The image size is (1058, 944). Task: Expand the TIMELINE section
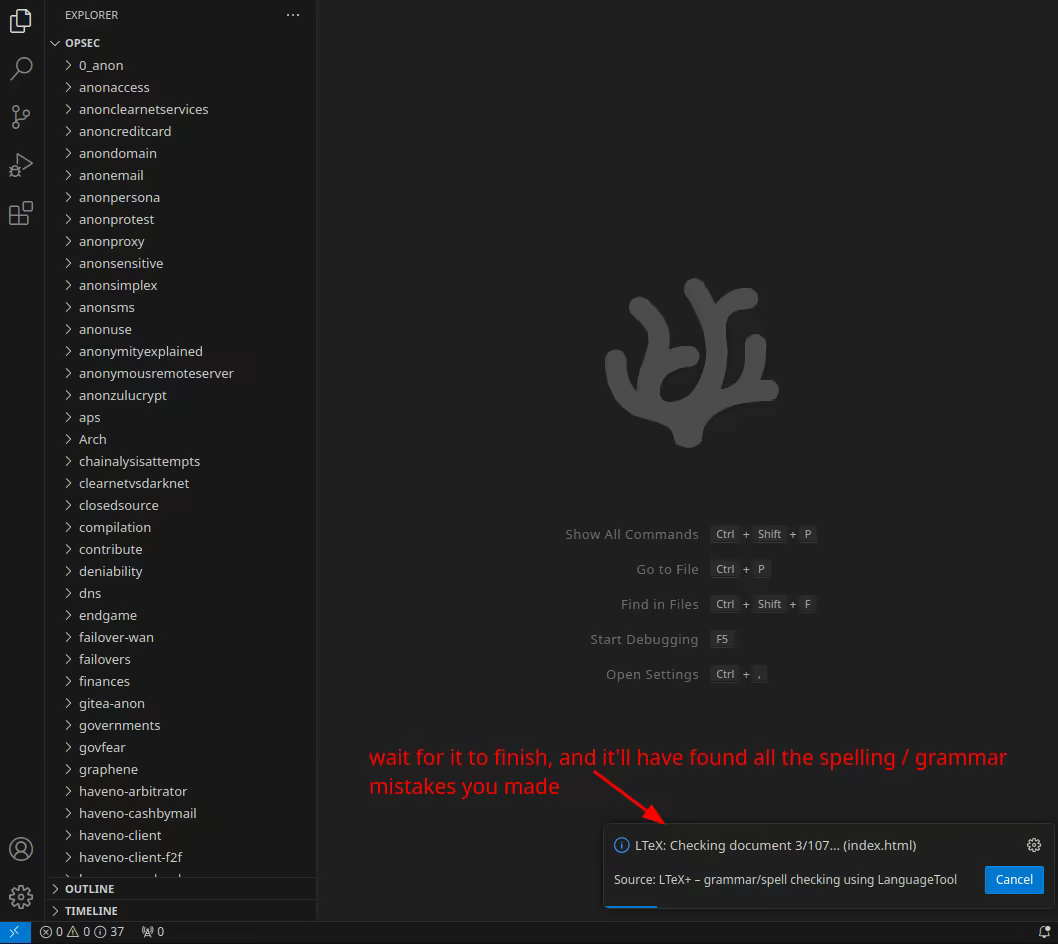[x=91, y=911]
